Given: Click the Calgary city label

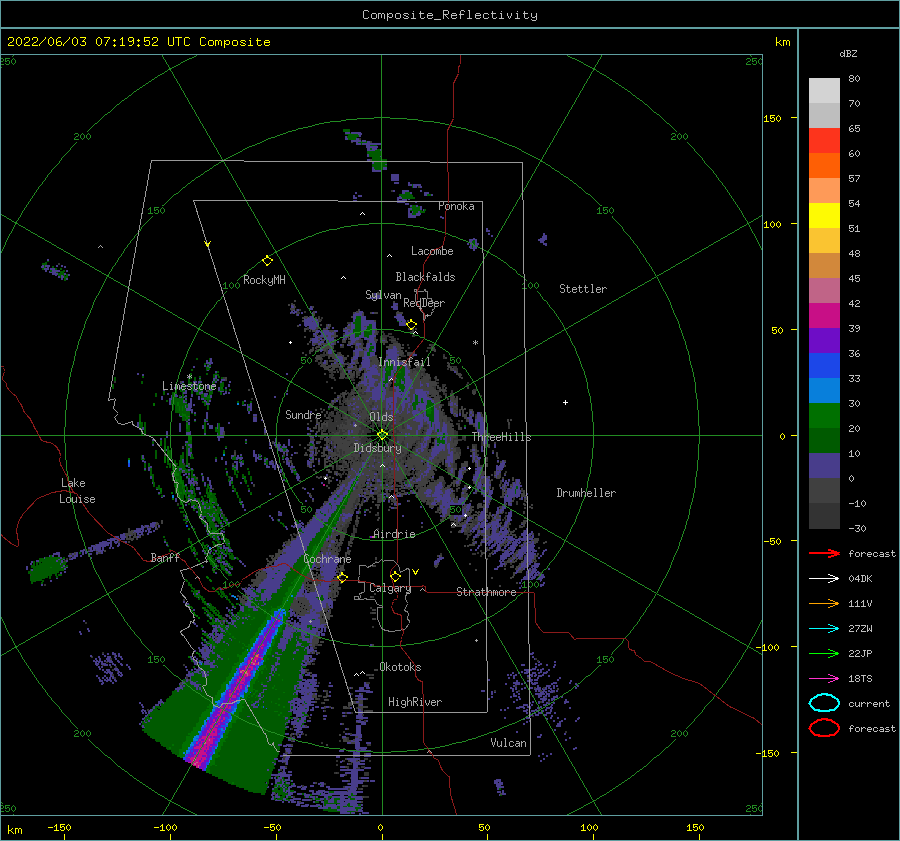Looking at the screenshot, I should pos(390,588).
